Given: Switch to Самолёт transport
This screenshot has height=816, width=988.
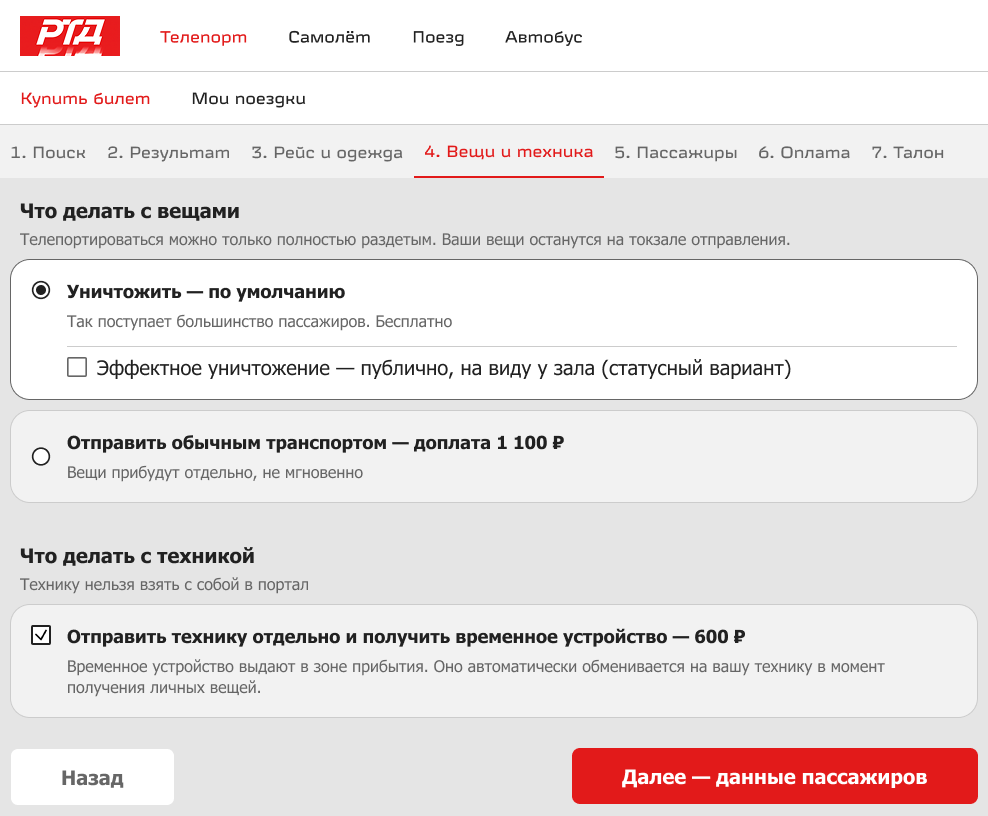Looking at the screenshot, I should 330,37.
